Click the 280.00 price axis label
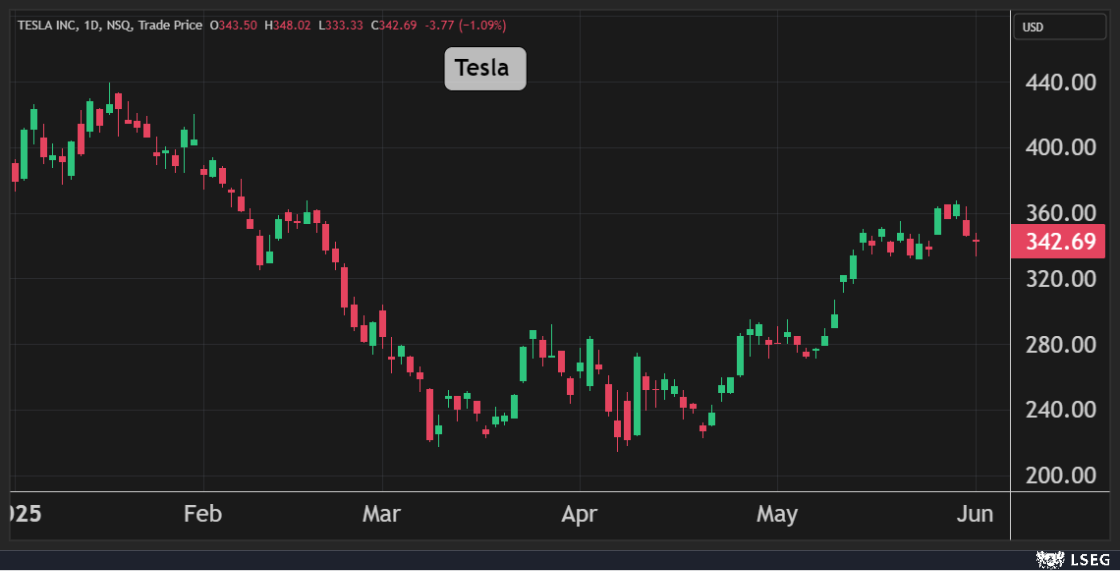Screen dimensions: 1120x571 (x=1061, y=344)
